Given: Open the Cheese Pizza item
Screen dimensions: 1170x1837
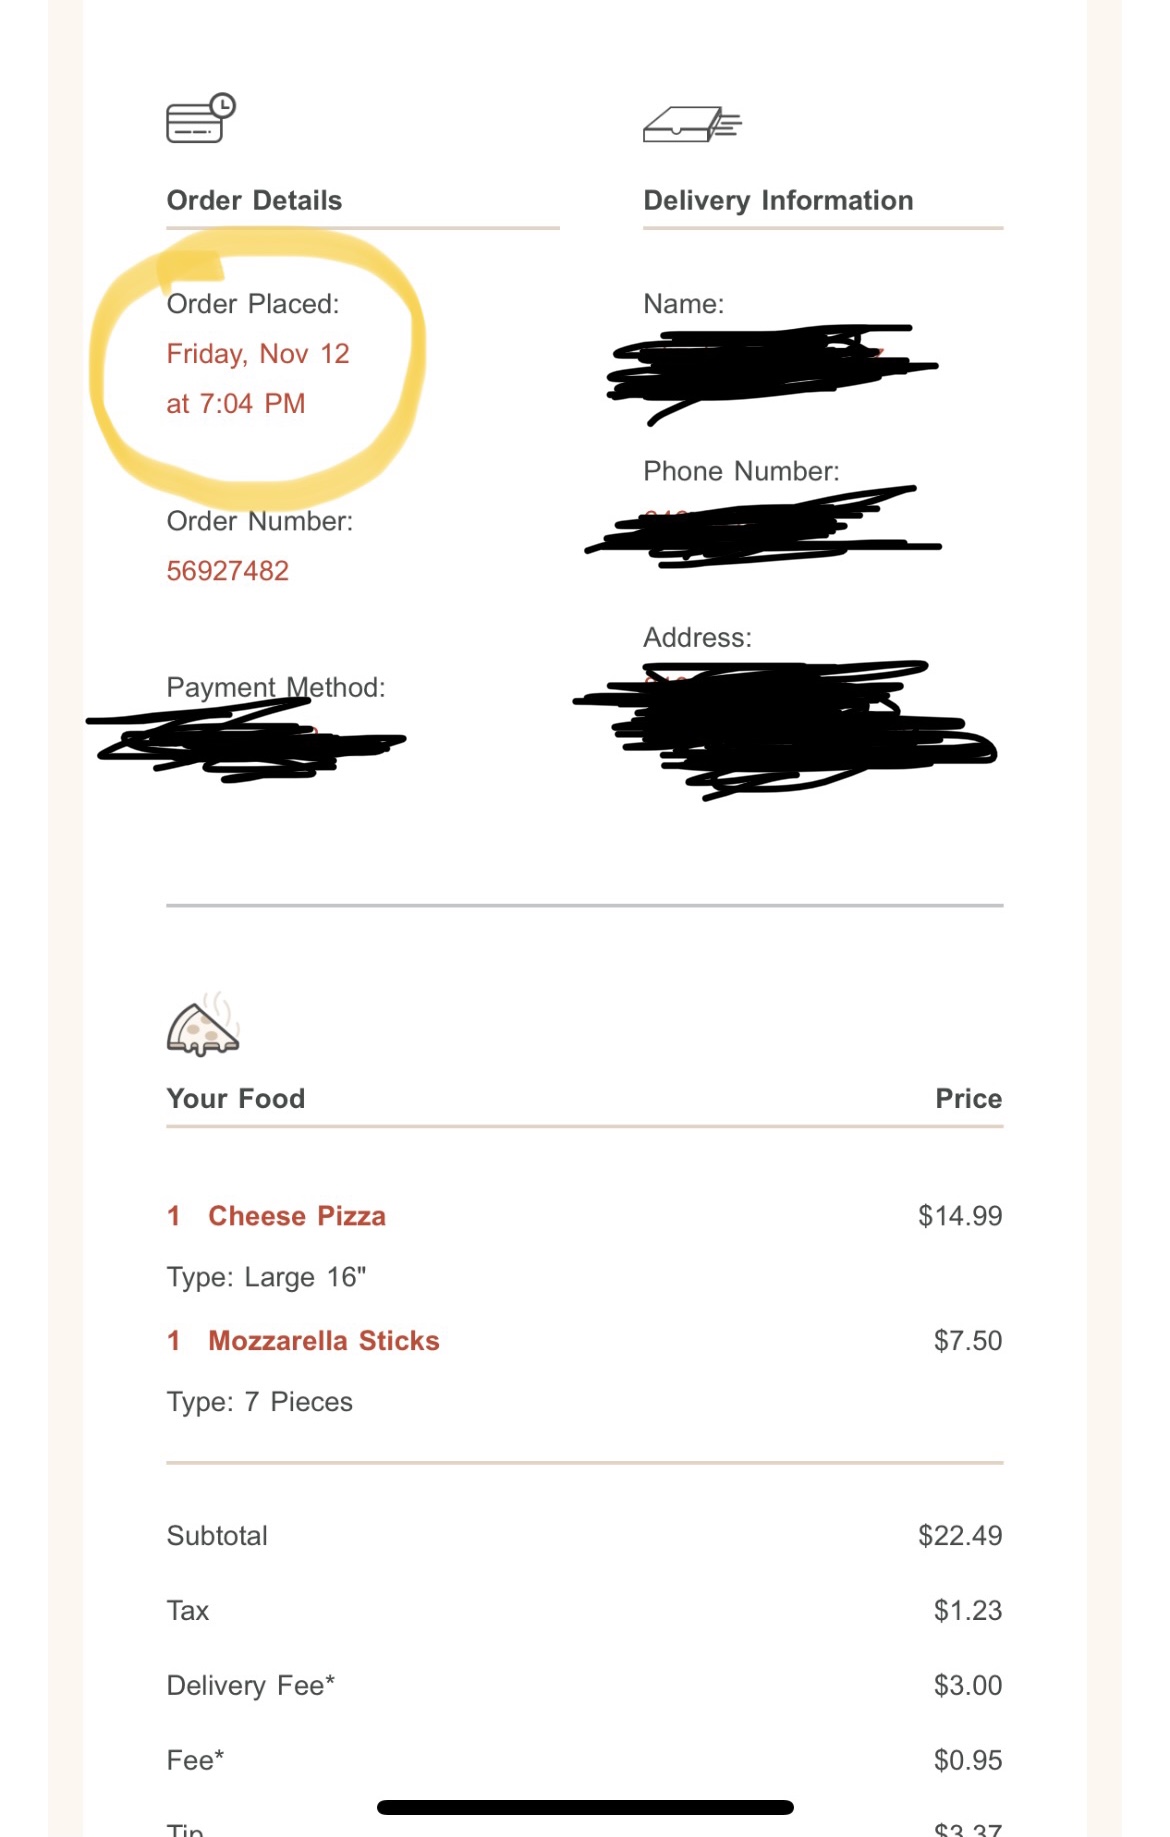Looking at the screenshot, I should pyautogui.click(x=296, y=1216).
